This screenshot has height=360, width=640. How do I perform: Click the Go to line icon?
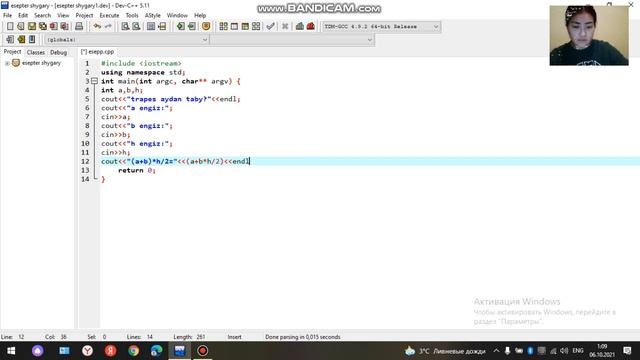pos(162,27)
